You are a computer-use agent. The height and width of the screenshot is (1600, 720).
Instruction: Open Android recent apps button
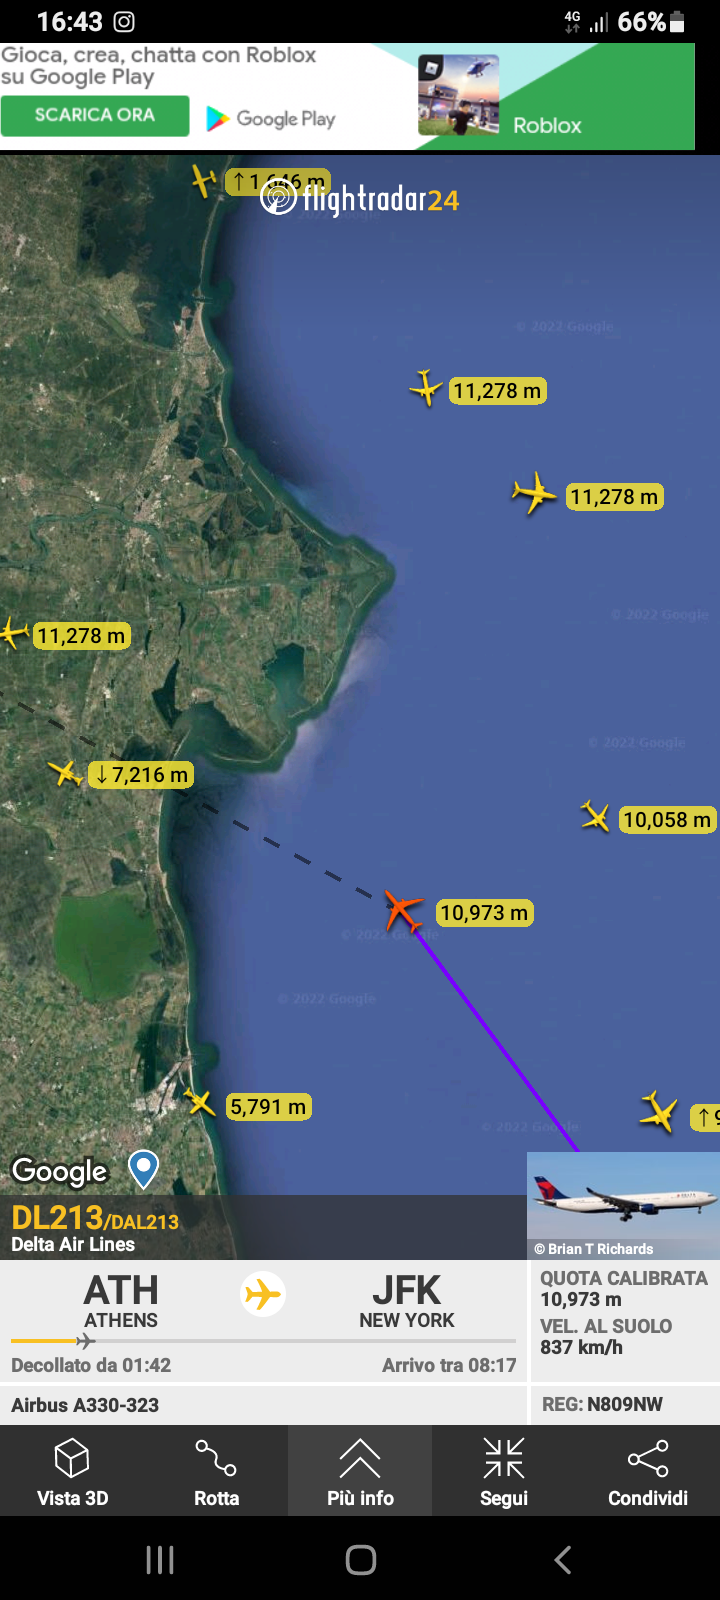(160, 1559)
